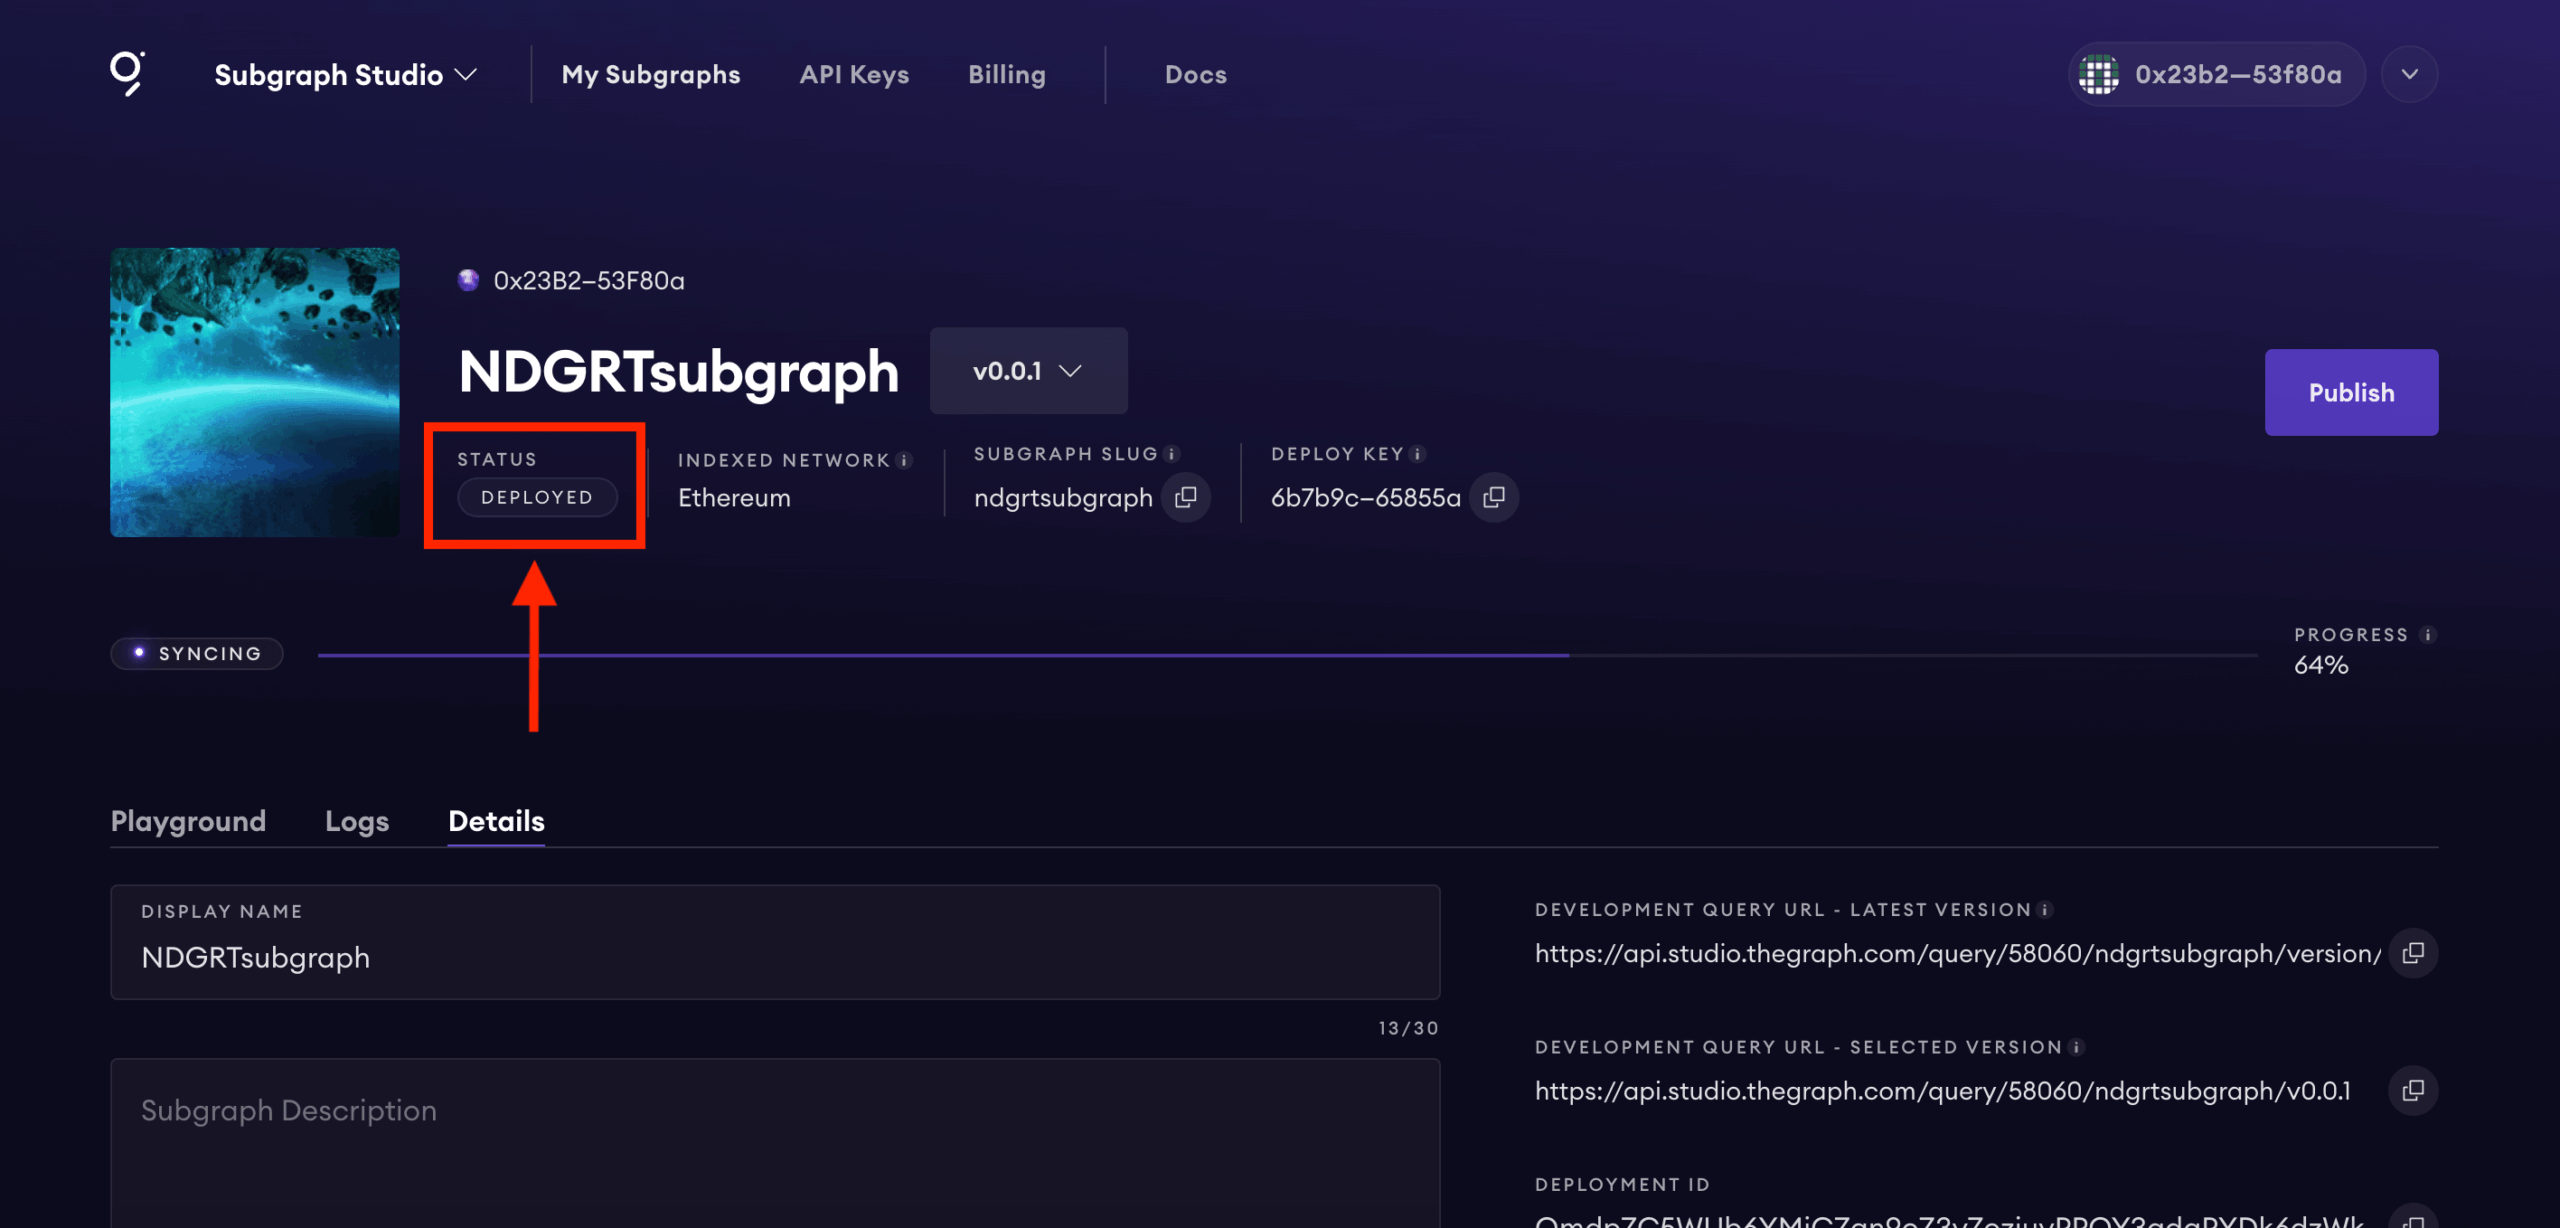Show selected version query URL info icon
The width and height of the screenshot is (2560, 1228).
2076,1047
